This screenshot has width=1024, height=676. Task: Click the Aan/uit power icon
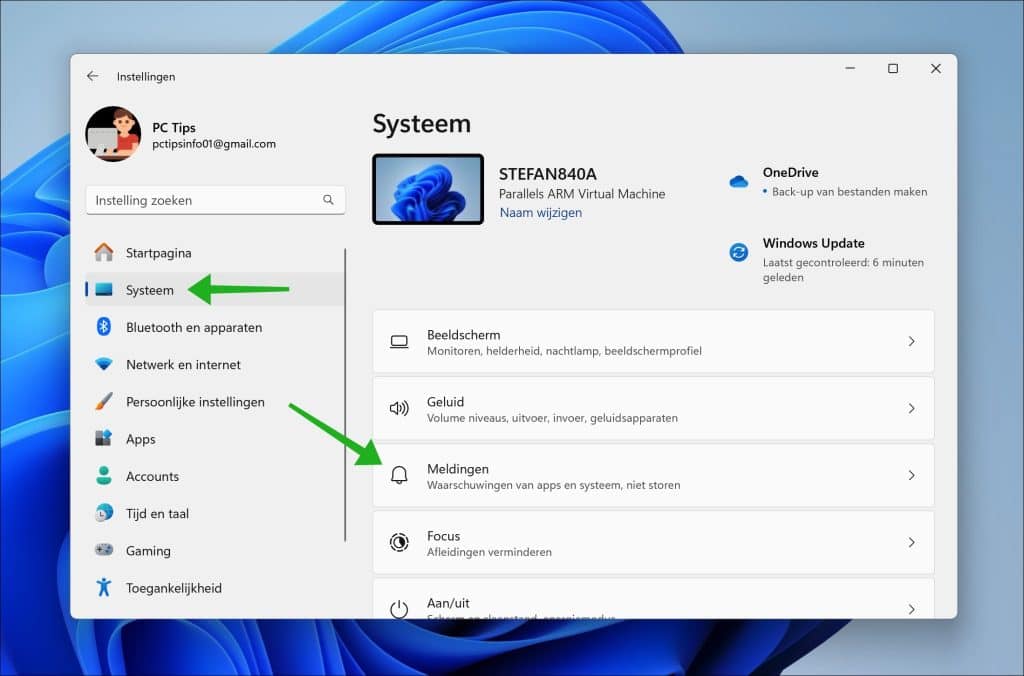click(399, 609)
